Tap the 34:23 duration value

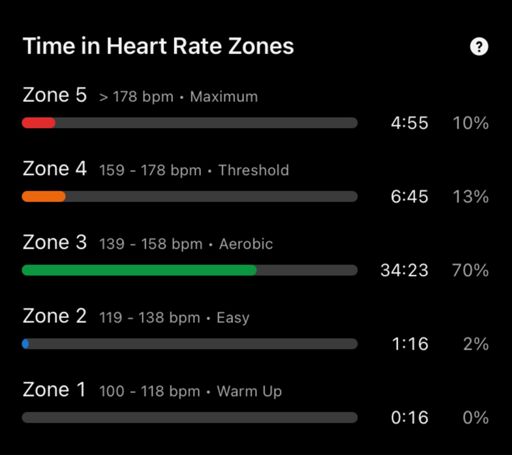tap(404, 270)
